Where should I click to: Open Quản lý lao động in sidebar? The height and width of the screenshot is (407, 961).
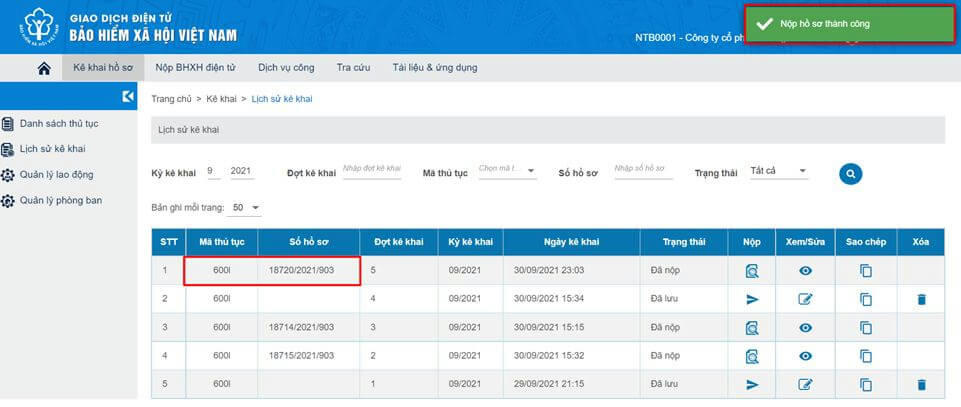[56, 175]
